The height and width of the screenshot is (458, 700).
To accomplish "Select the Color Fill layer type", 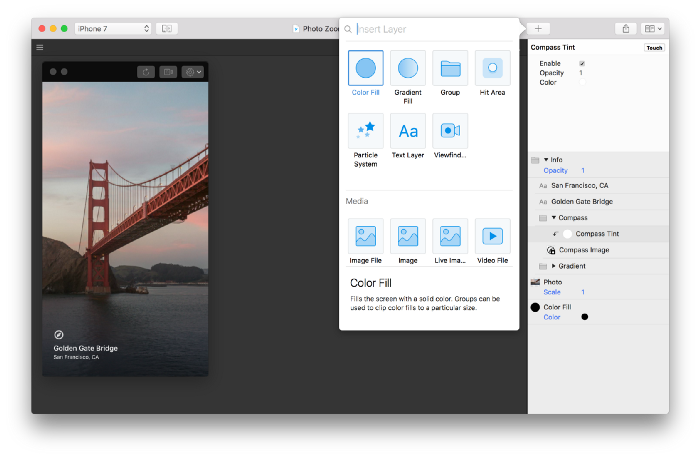I will coord(365,68).
